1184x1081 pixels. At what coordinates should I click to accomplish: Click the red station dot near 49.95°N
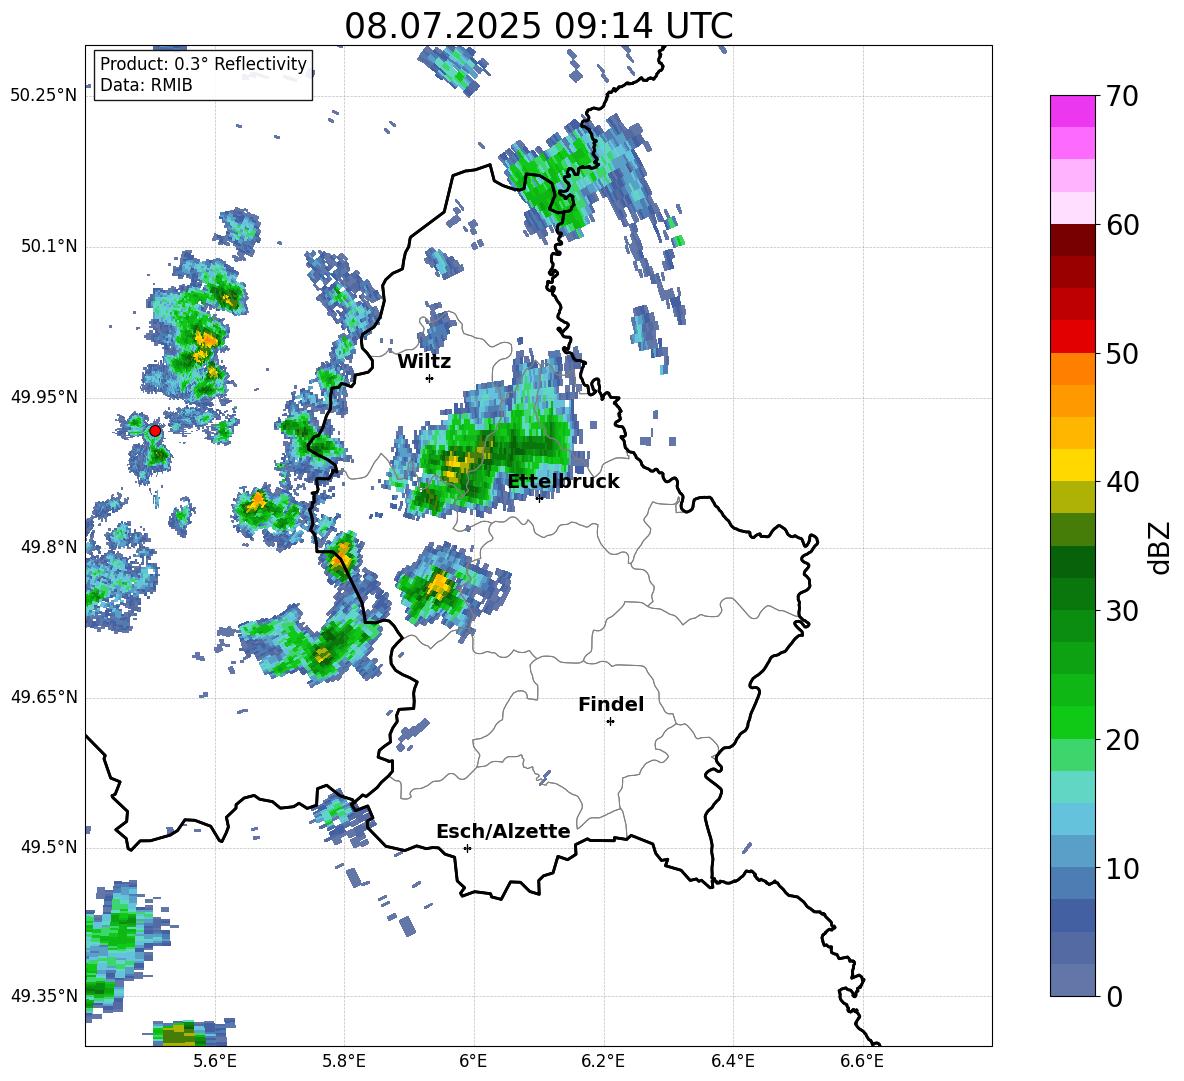(x=155, y=430)
